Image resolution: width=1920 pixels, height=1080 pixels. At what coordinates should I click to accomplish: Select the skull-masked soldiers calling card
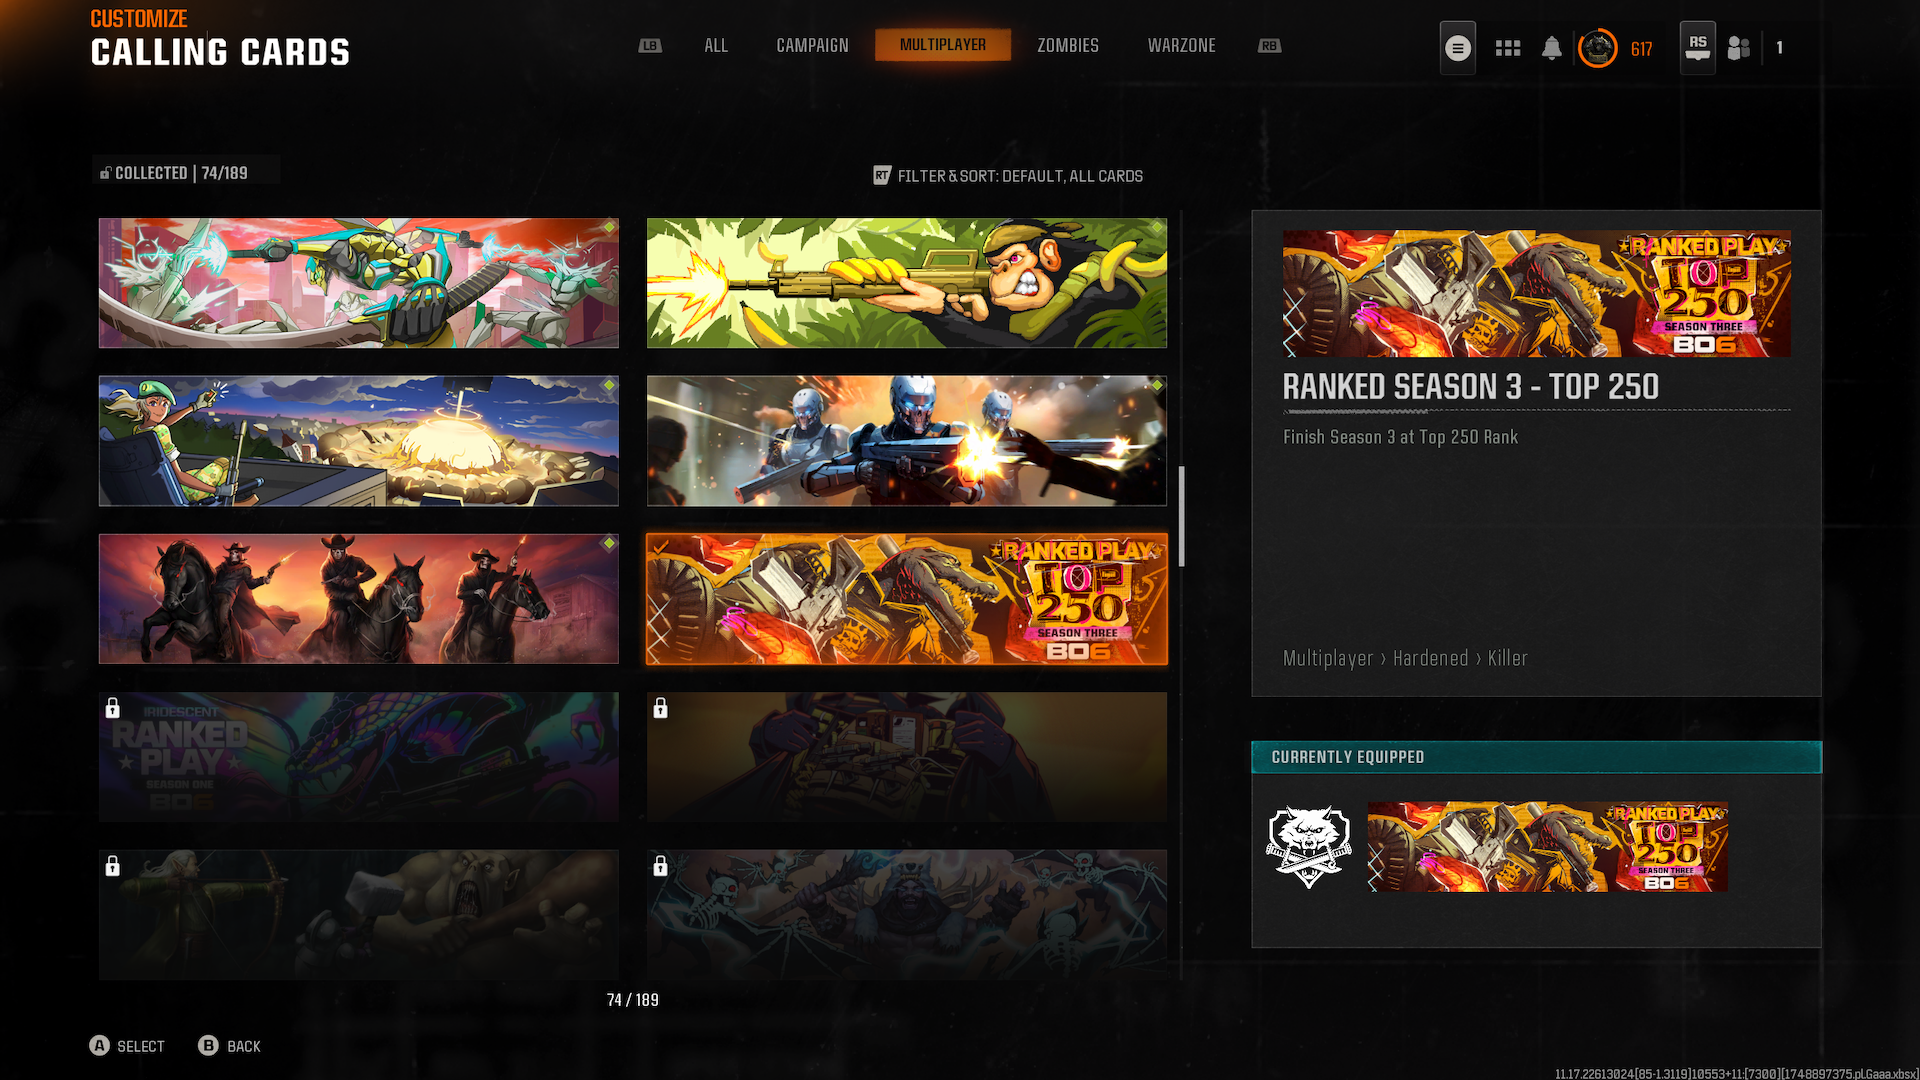907,441
